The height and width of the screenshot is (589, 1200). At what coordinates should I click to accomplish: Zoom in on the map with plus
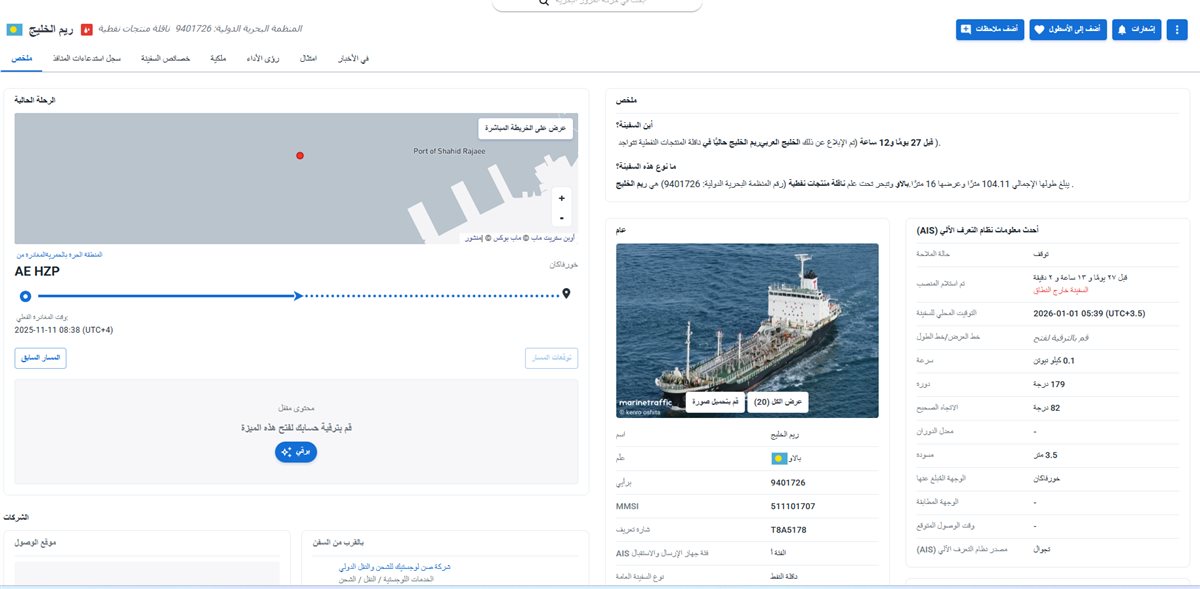[x=561, y=198]
